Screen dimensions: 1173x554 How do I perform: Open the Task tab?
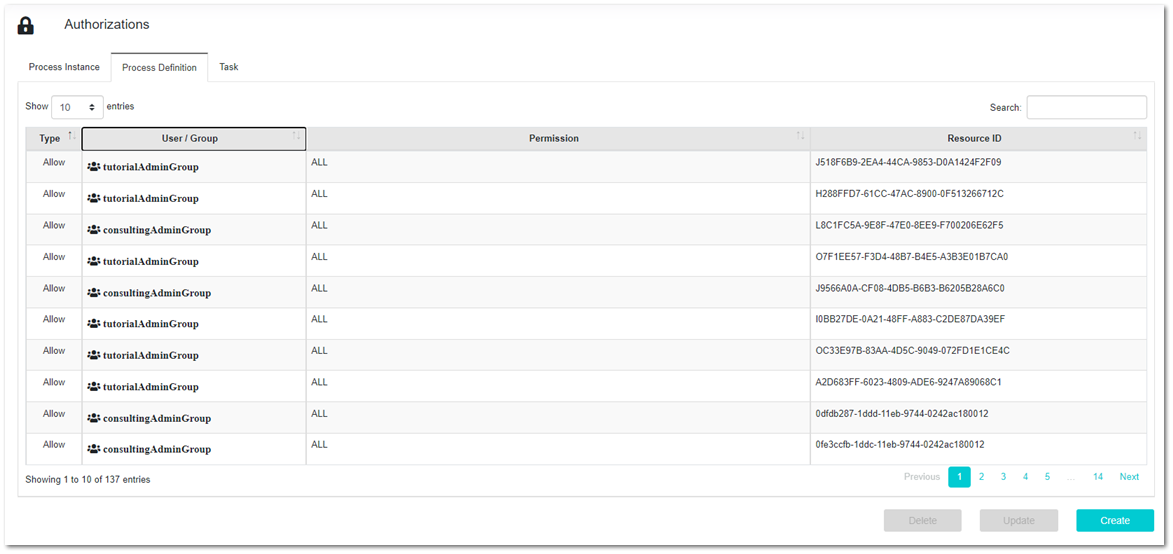[x=228, y=67]
